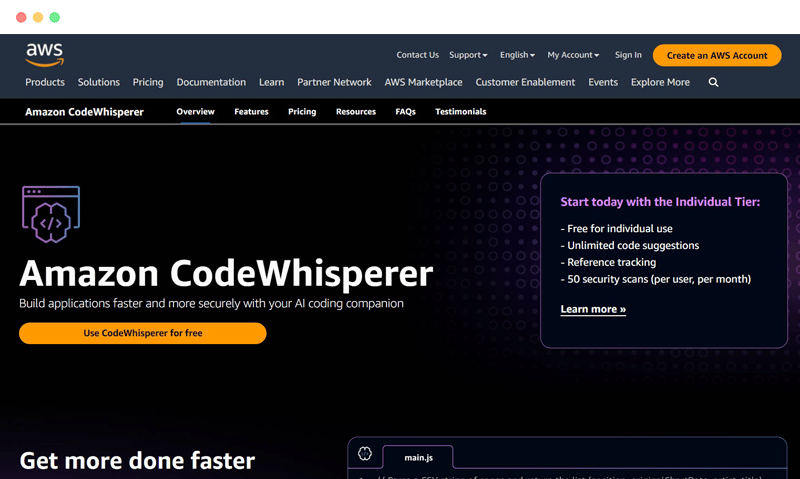Click 'Start today with the Individual Tier' heading
The height and width of the screenshot is (479, 800).
660,202
